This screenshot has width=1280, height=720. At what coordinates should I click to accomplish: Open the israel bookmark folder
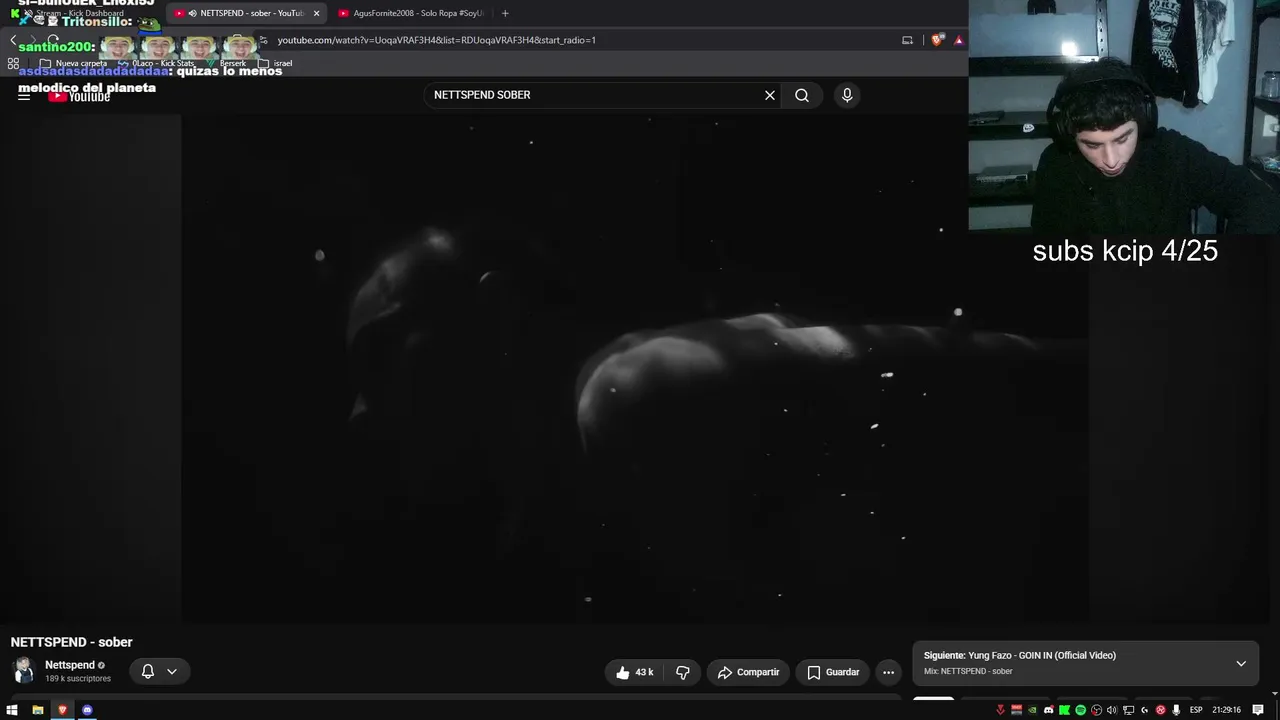[276, 63]
